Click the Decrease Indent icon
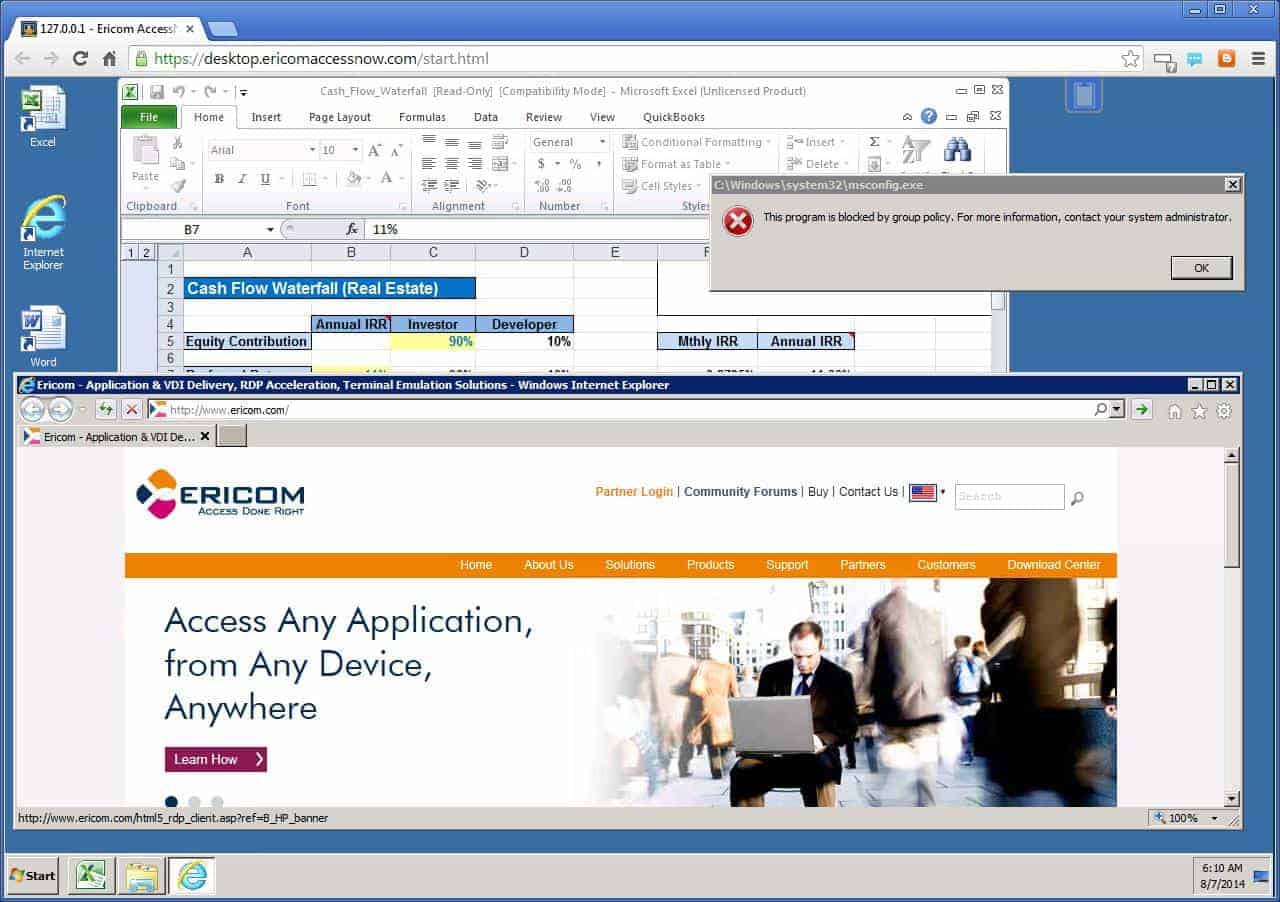Image resolution: width=1280 pixels, height=902 pixels. 429,186
